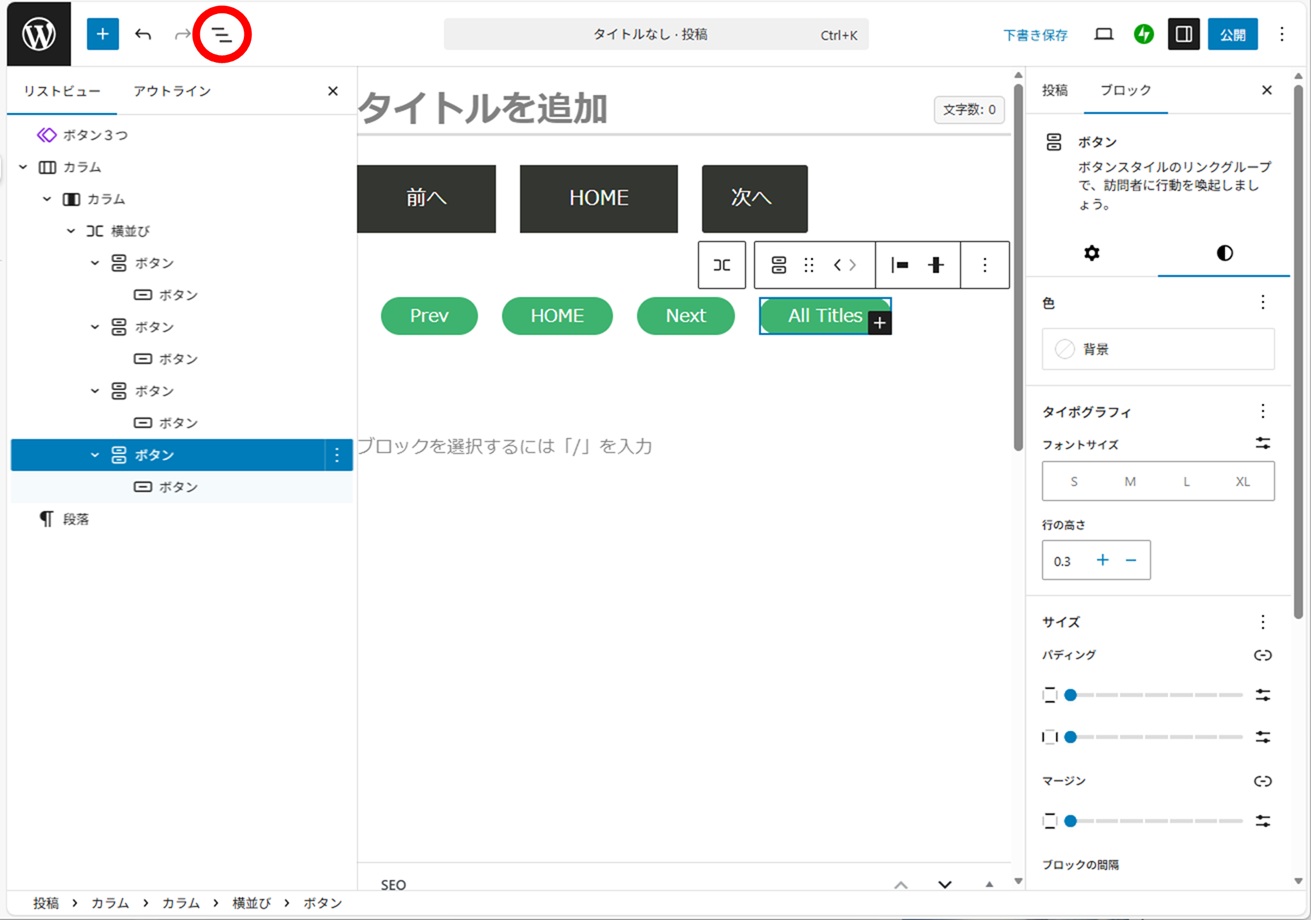This screenshot has height=920, width=1311.
Task: Click the block inserter plus button
Action: pos(103,34)
